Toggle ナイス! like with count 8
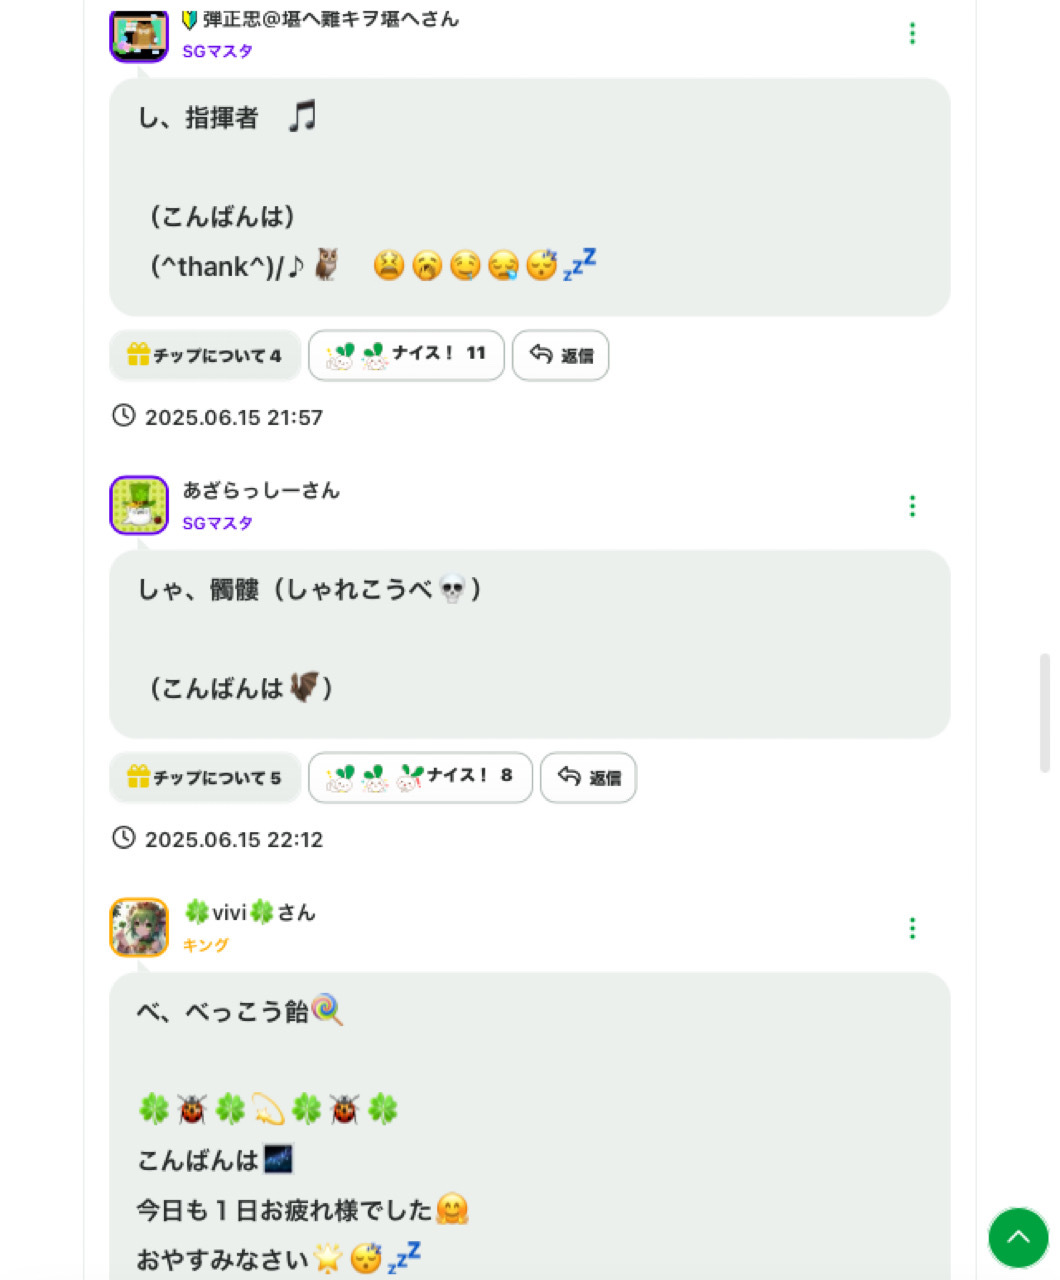This screenshot has height=1280, width=1060. (420, 777)
